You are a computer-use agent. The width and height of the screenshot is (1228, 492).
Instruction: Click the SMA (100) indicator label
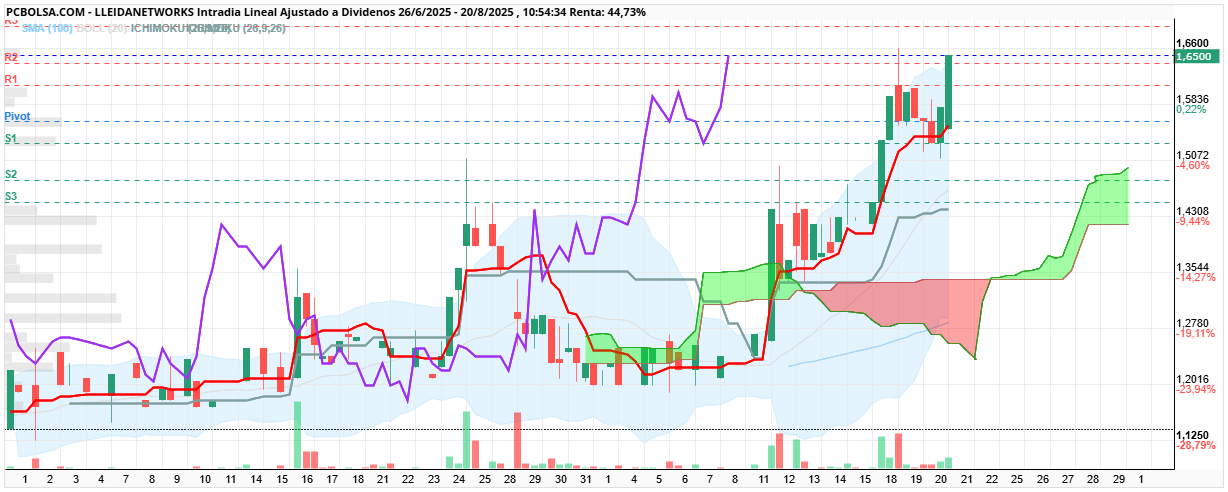click(x=47, y=28)
